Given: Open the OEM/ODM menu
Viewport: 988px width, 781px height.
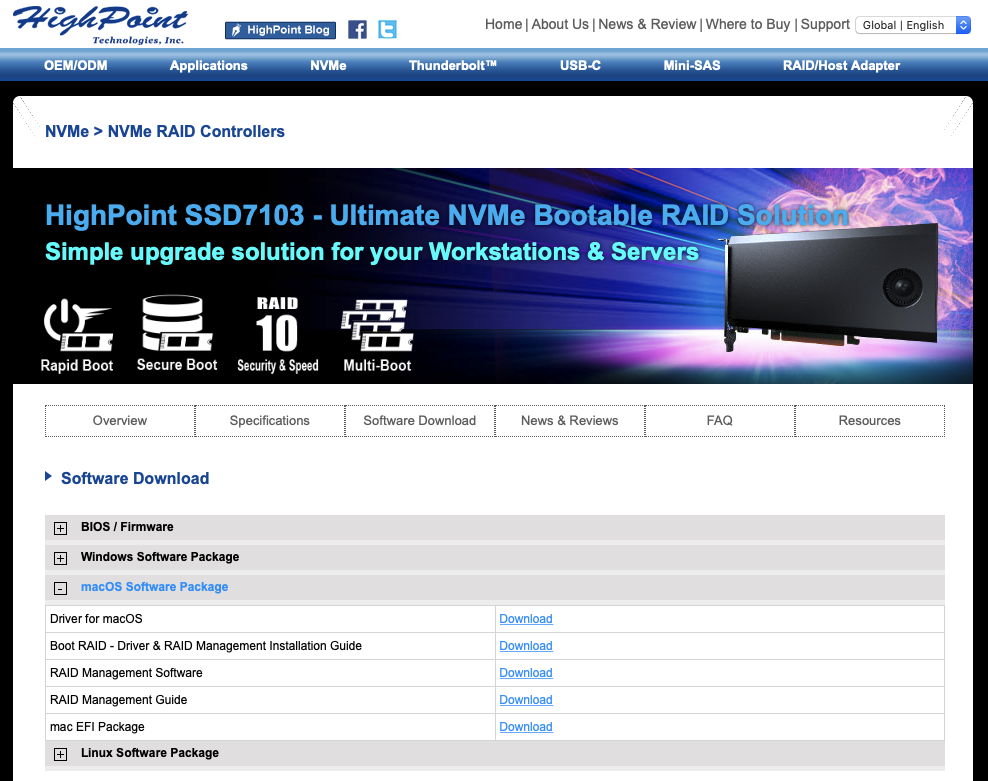Looking at the screenshot, I should coord(76,66).
